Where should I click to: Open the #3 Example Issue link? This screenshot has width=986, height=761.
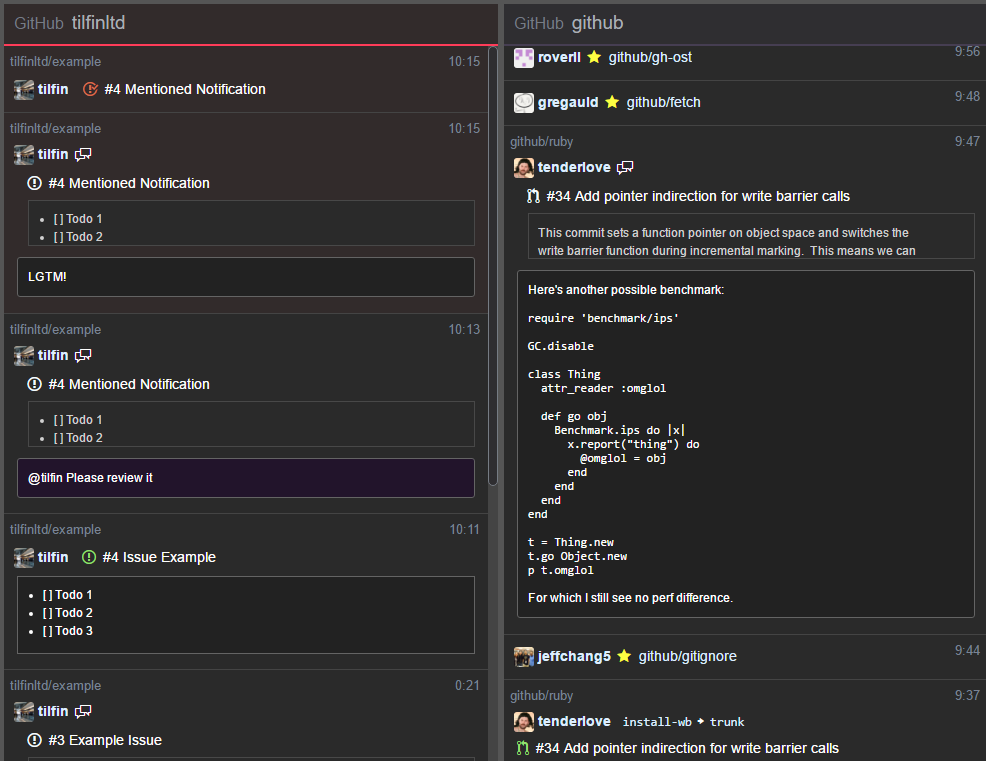[105, 740]
